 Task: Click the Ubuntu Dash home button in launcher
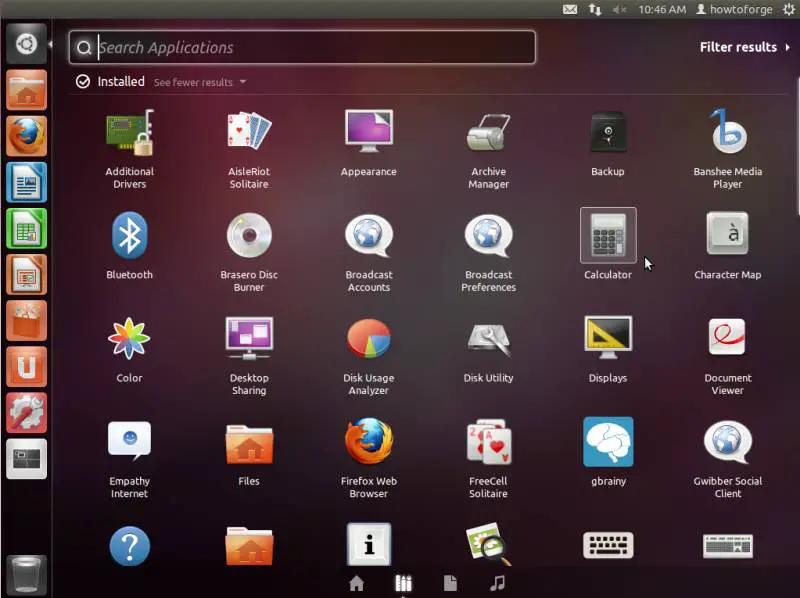(27, 43)
